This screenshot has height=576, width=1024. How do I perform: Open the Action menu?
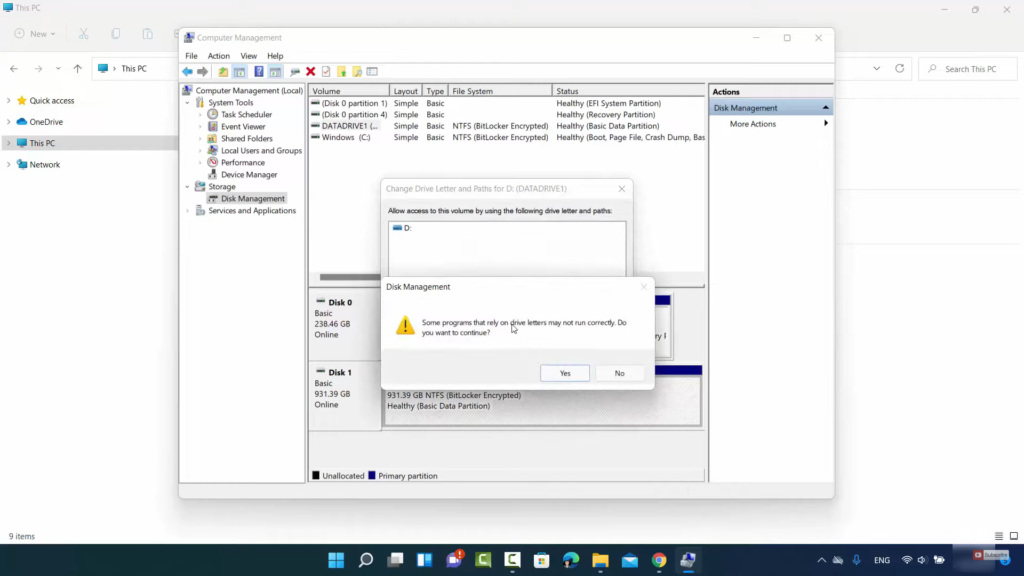[x=218, y=56]
